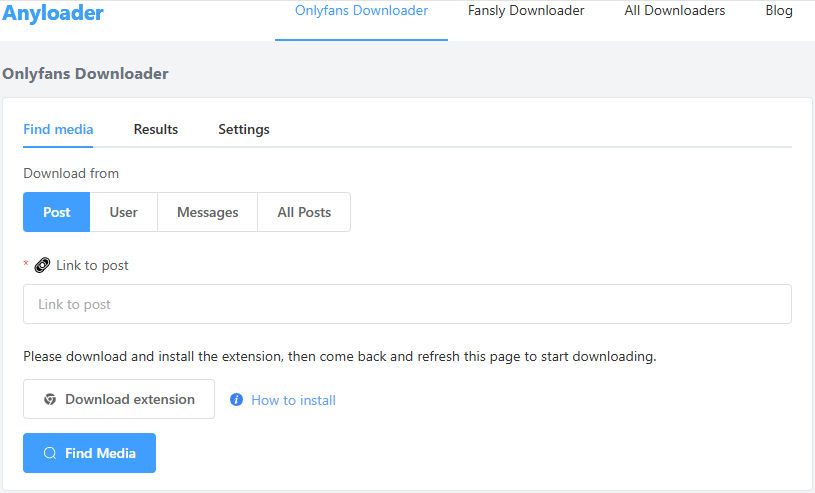Click the Download extension button
Image resolution: width=815 pixels, height=493 pixels.
(x=119, y=399)
